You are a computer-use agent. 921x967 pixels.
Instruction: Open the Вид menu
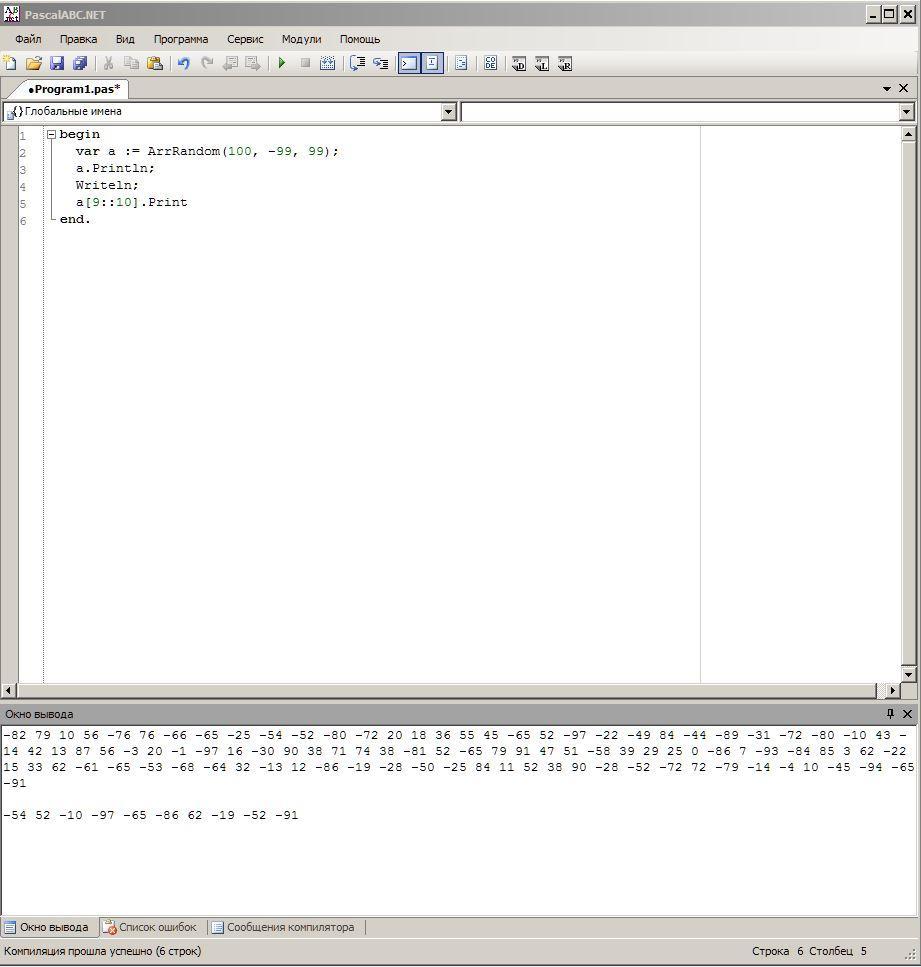pos(125,39)
